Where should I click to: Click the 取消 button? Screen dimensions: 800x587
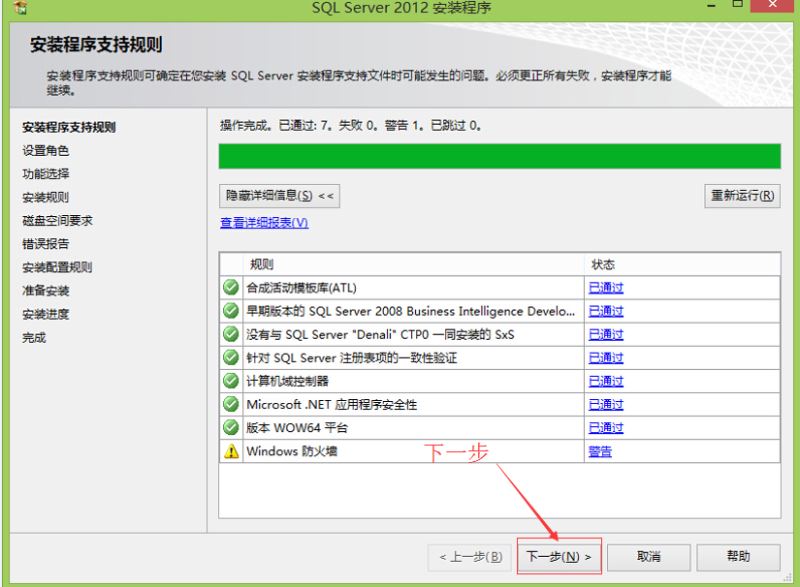(x=648, y=557)
